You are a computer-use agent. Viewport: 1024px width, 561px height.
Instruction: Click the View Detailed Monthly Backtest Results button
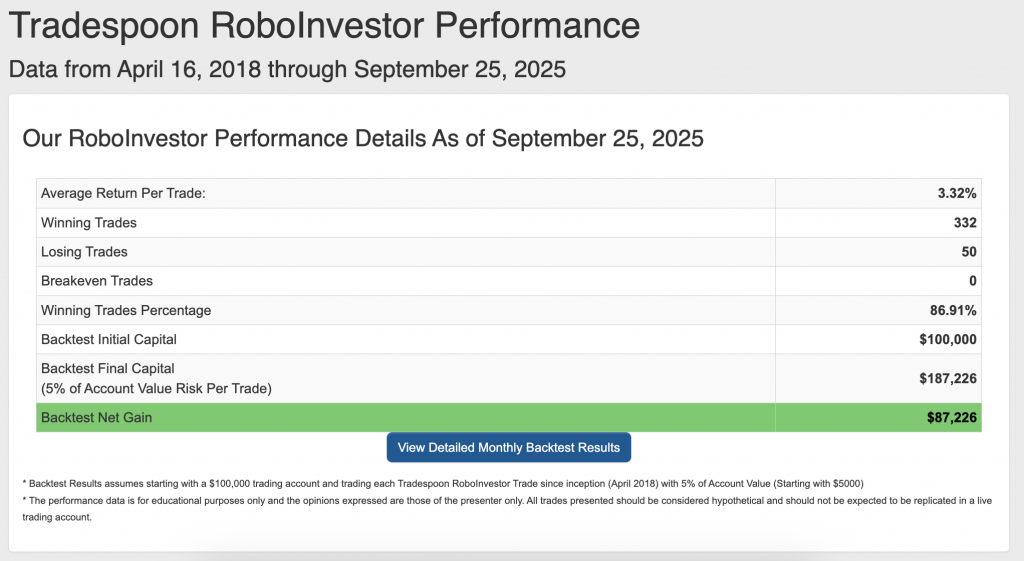tap(509, 447)
